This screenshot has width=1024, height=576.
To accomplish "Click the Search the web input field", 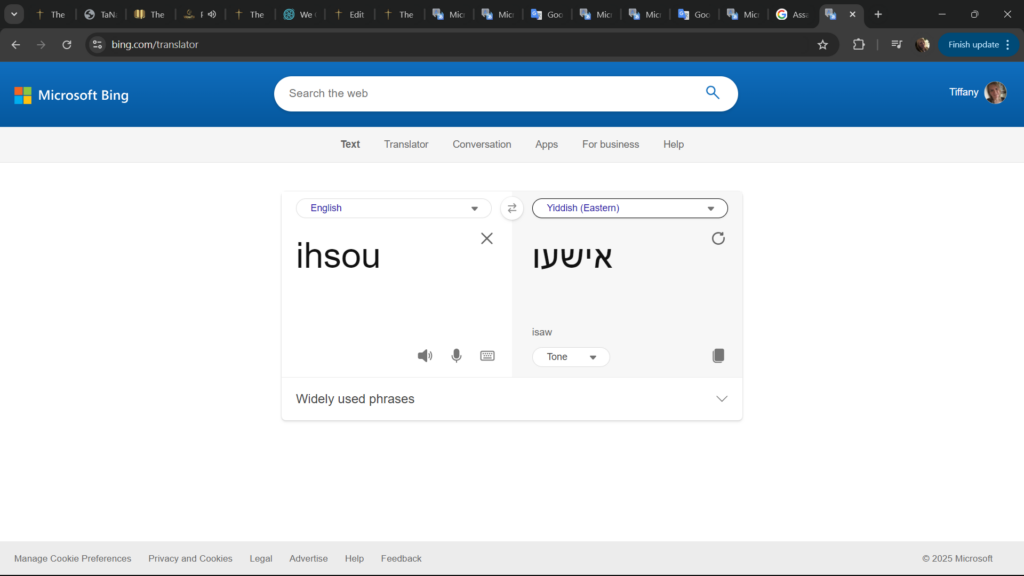I will (x=490, y=93).
